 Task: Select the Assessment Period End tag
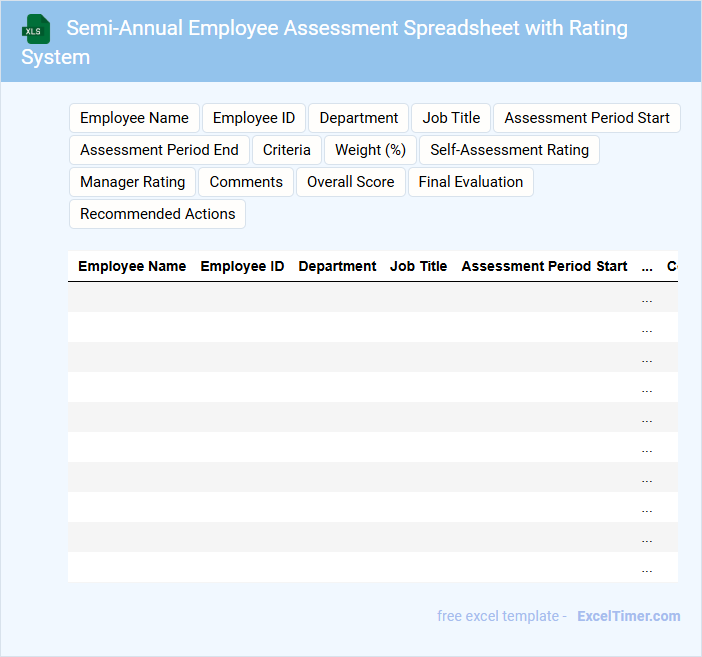[x=159, y=150]
